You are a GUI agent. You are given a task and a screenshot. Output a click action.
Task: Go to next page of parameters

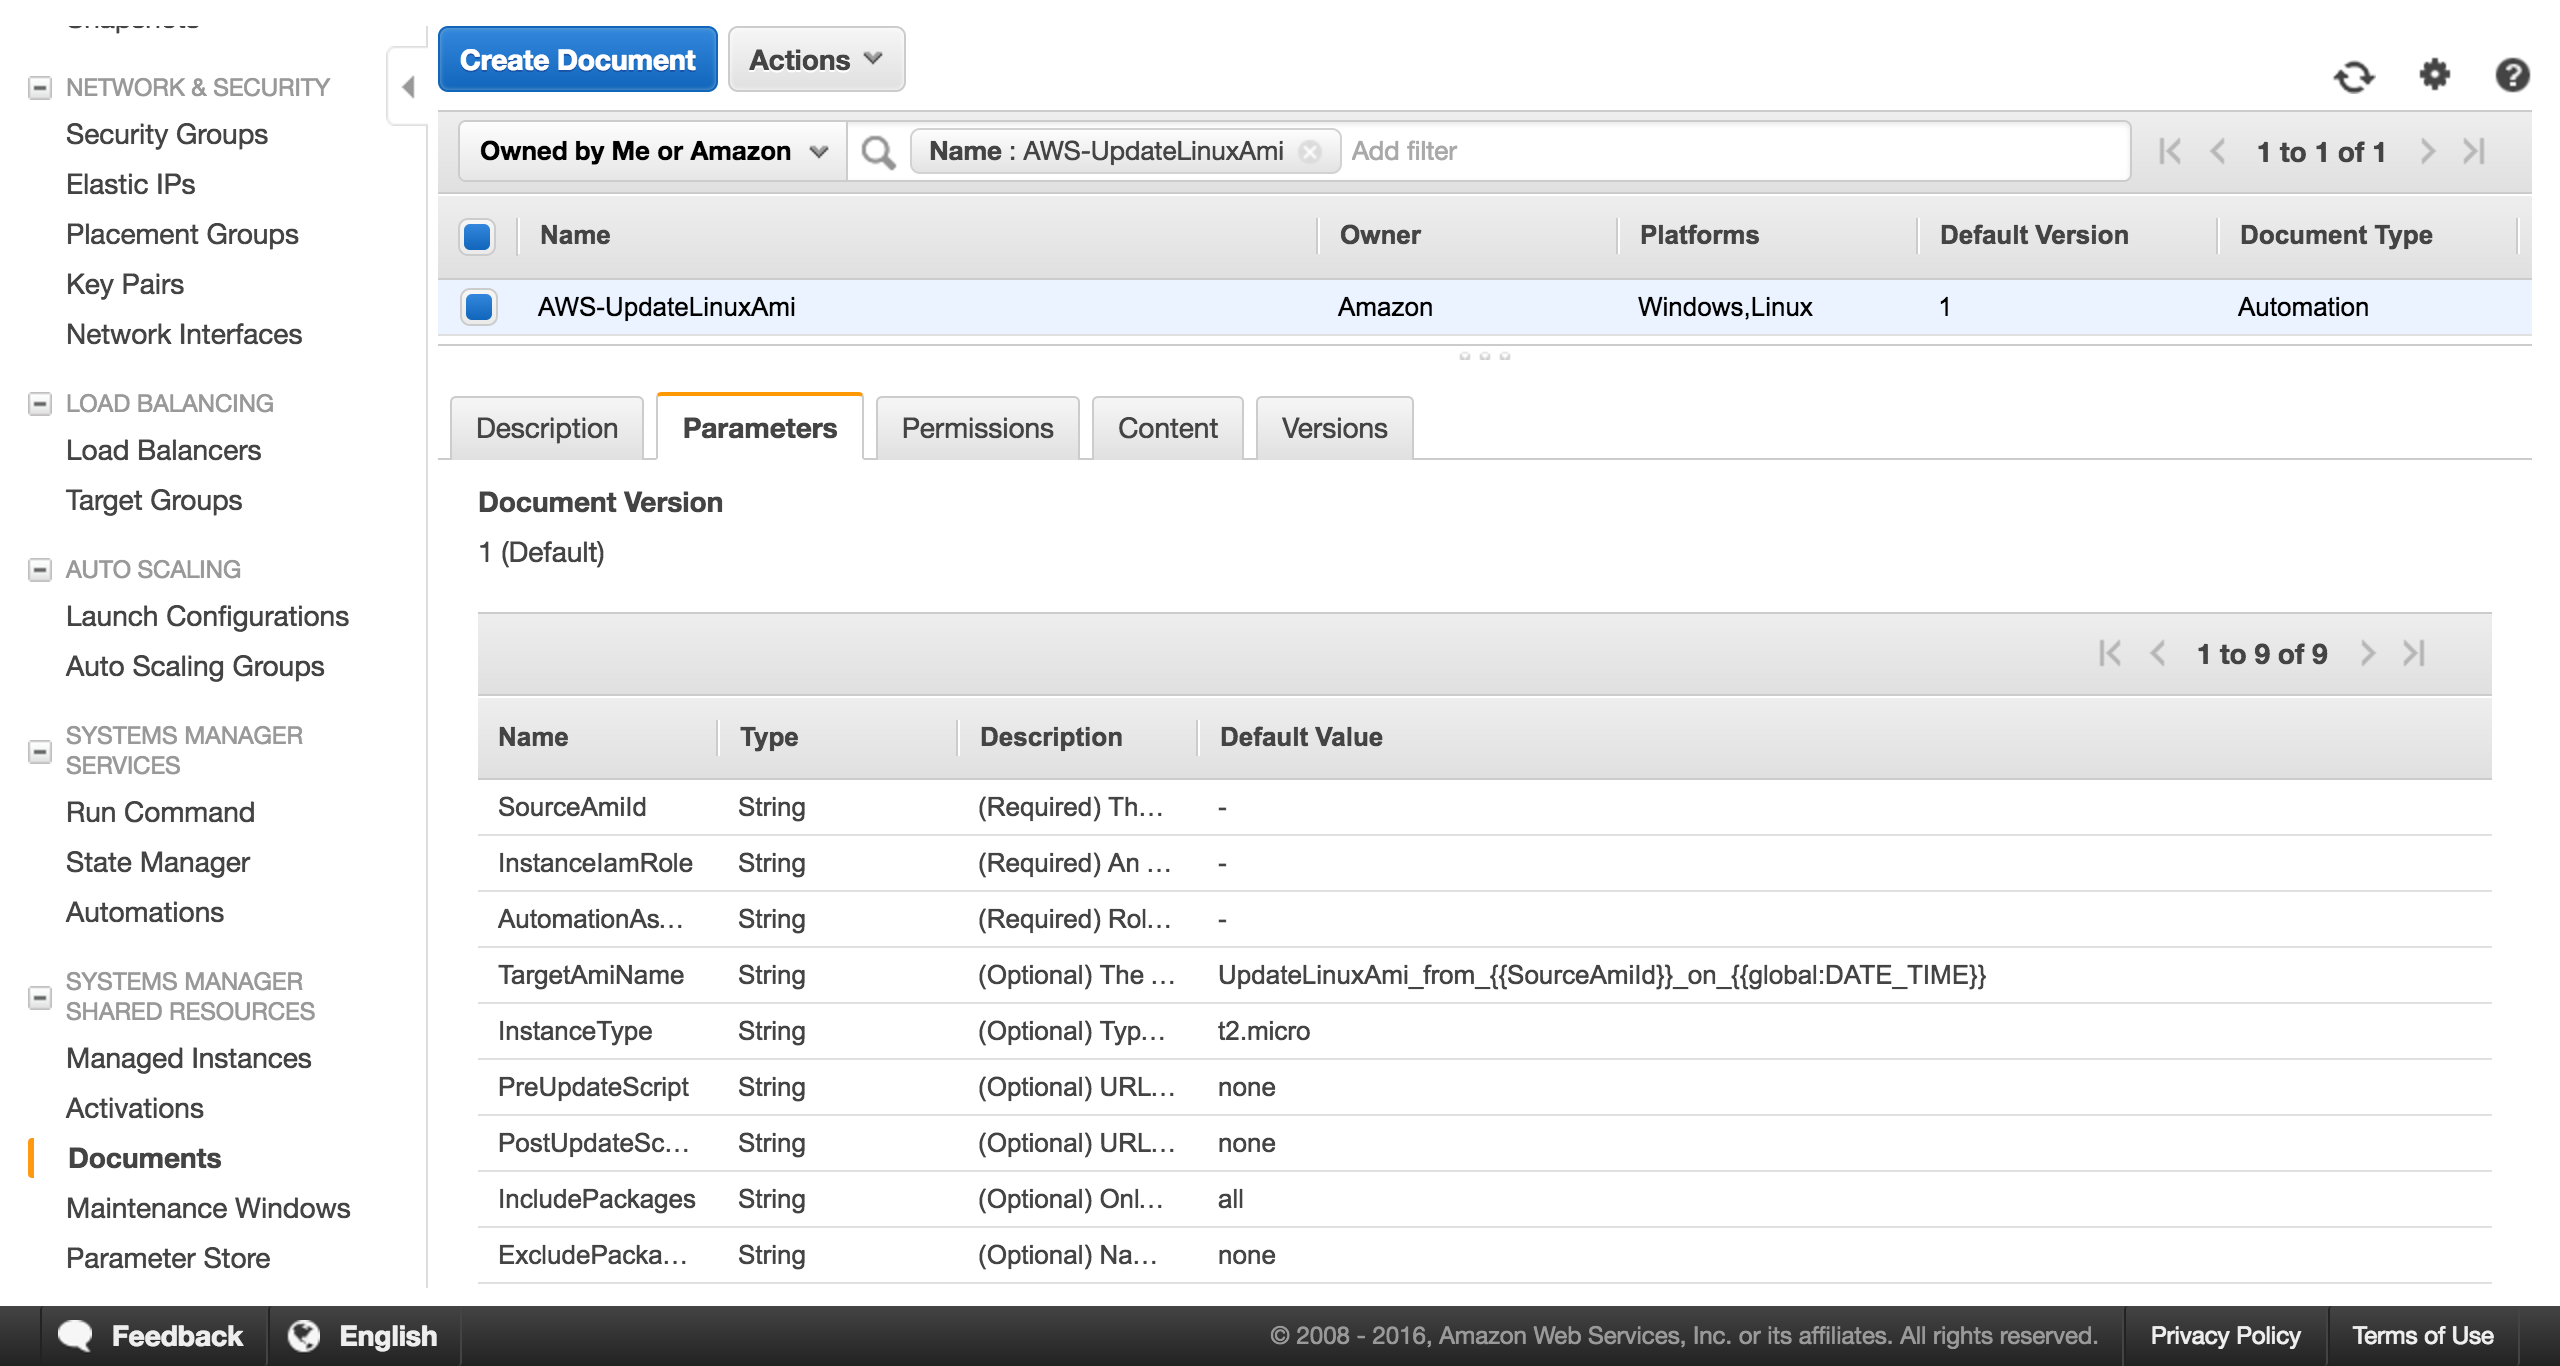click(x=2367, y=654)
